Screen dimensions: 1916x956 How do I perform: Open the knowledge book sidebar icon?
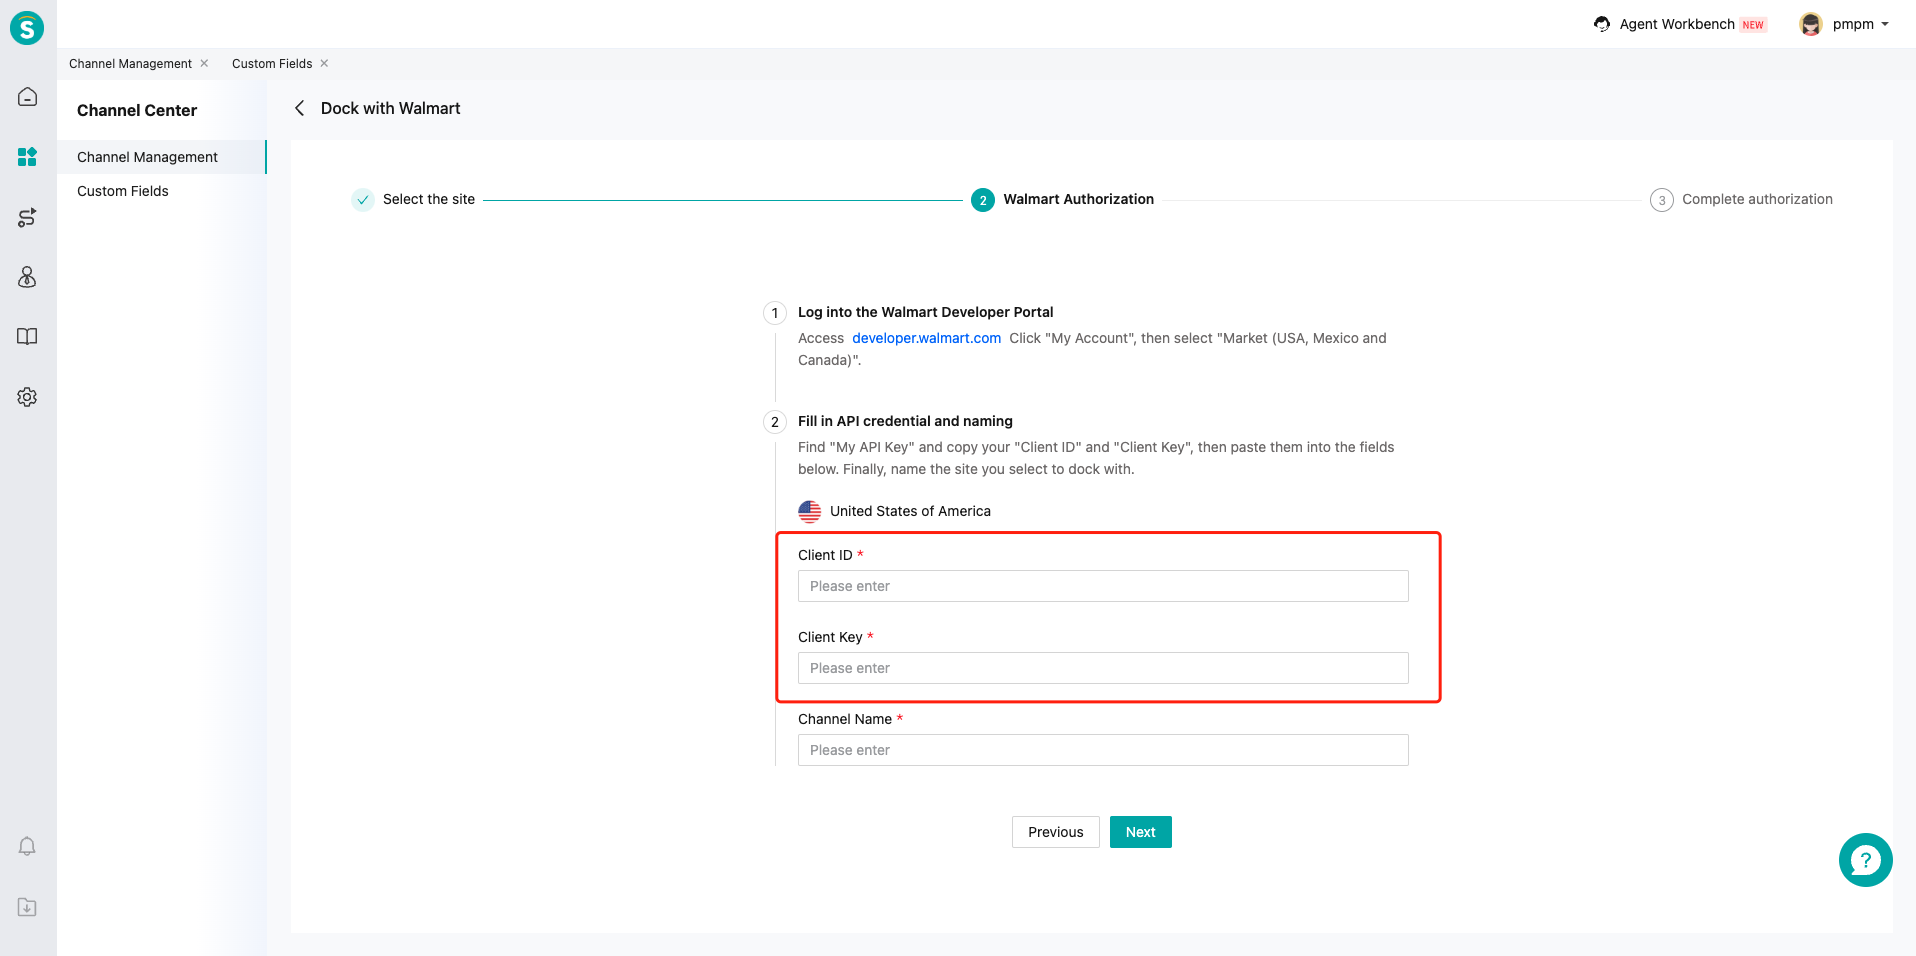tap(28, 337)
